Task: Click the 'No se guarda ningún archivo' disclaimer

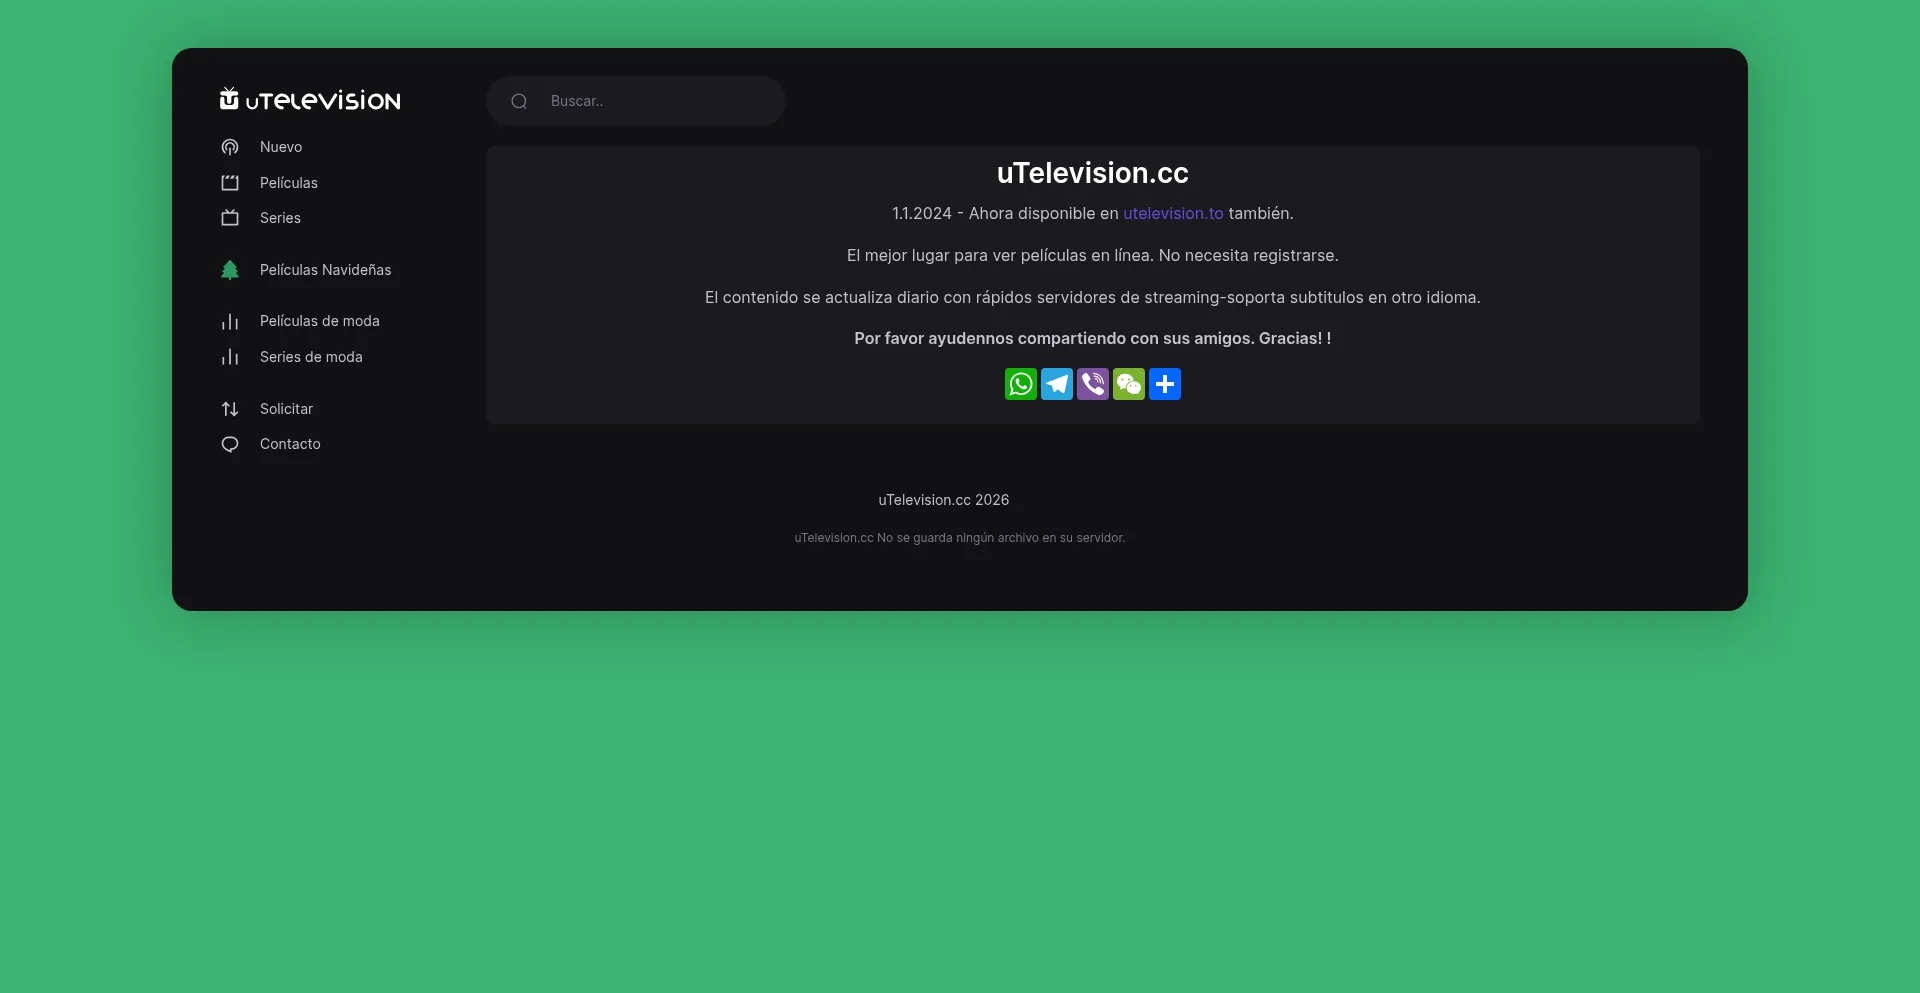Action: coord(960,538)
